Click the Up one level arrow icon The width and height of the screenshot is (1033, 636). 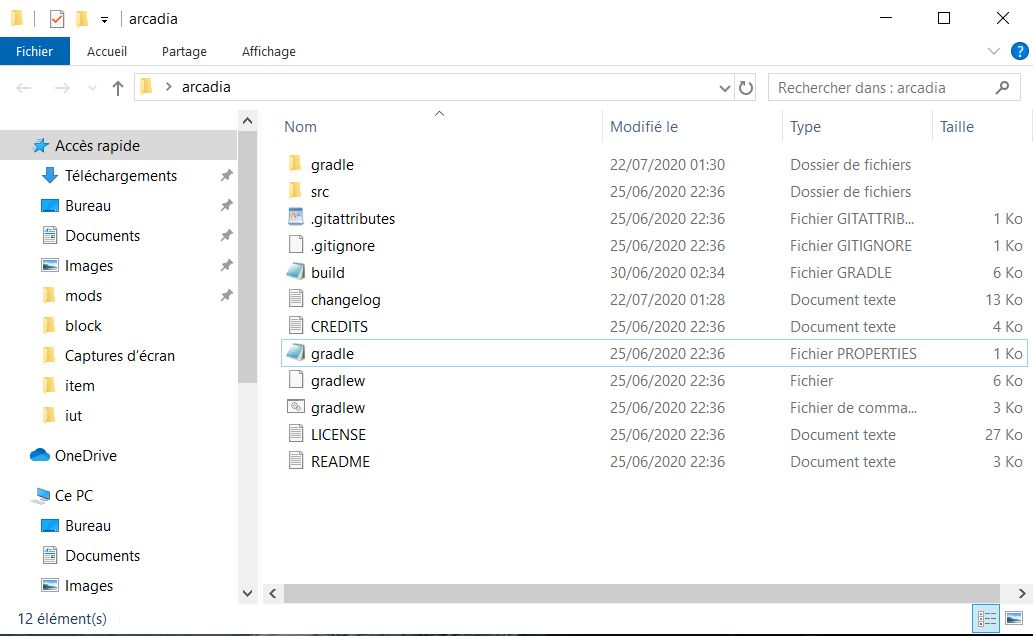pos(118,88)
